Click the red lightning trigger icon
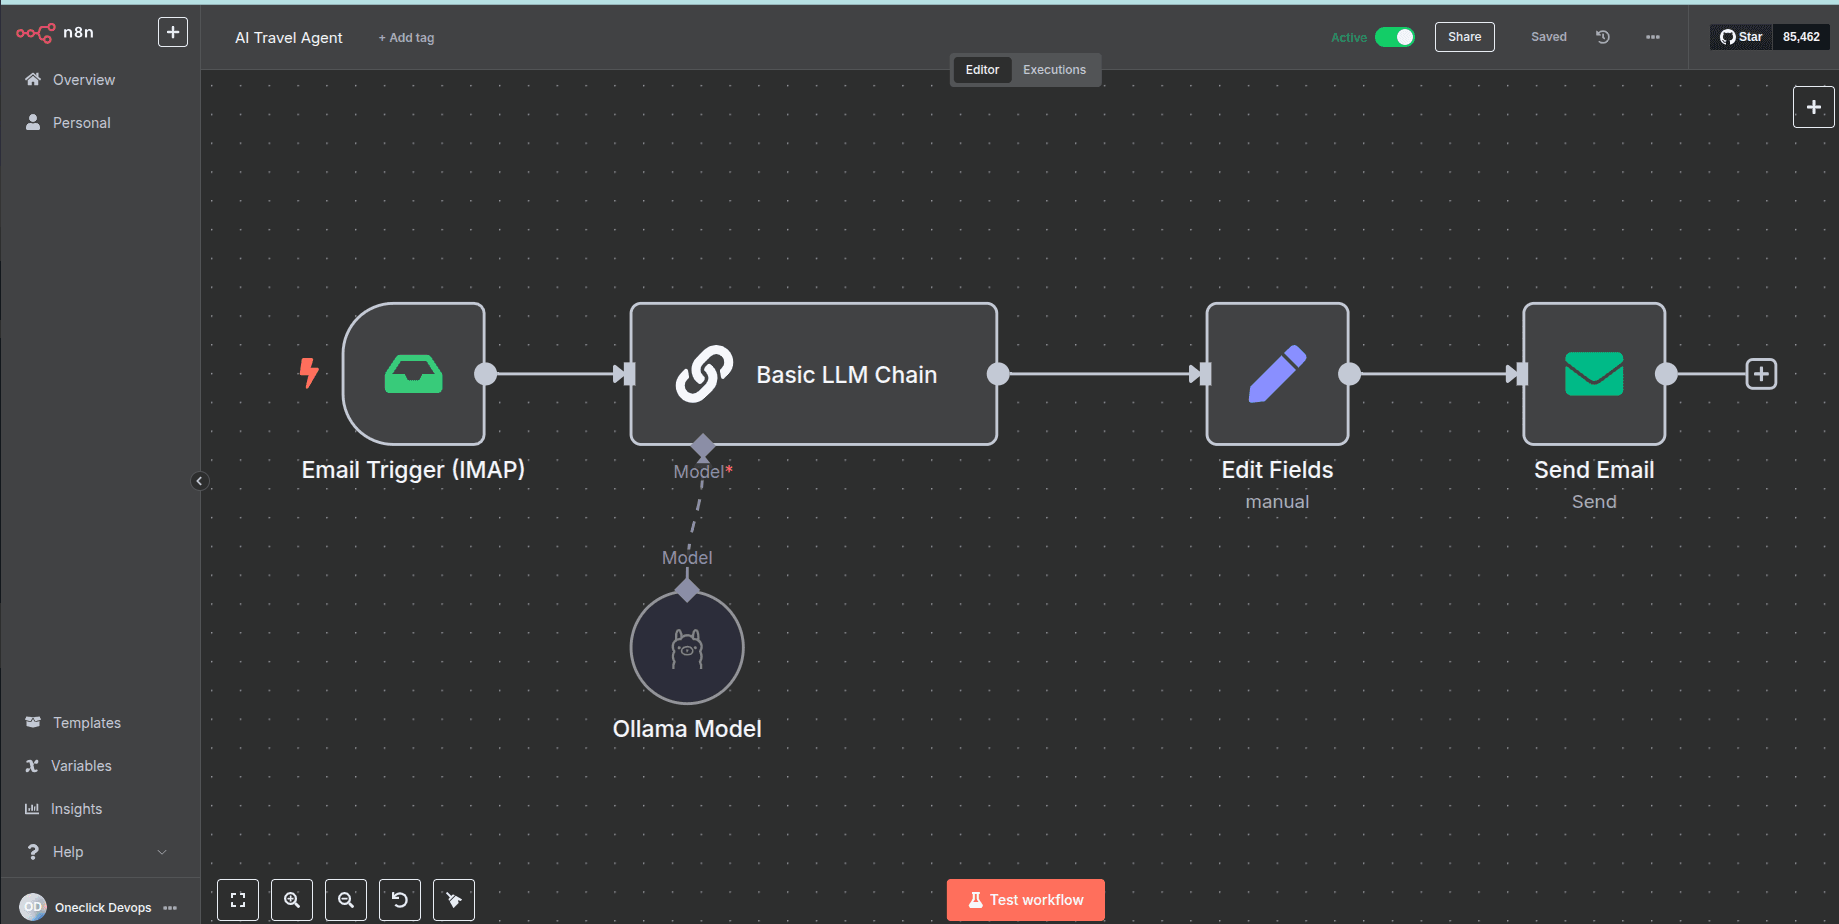Image resolution: width=1839 pixels, height=924 pixels. coord(309,373)
